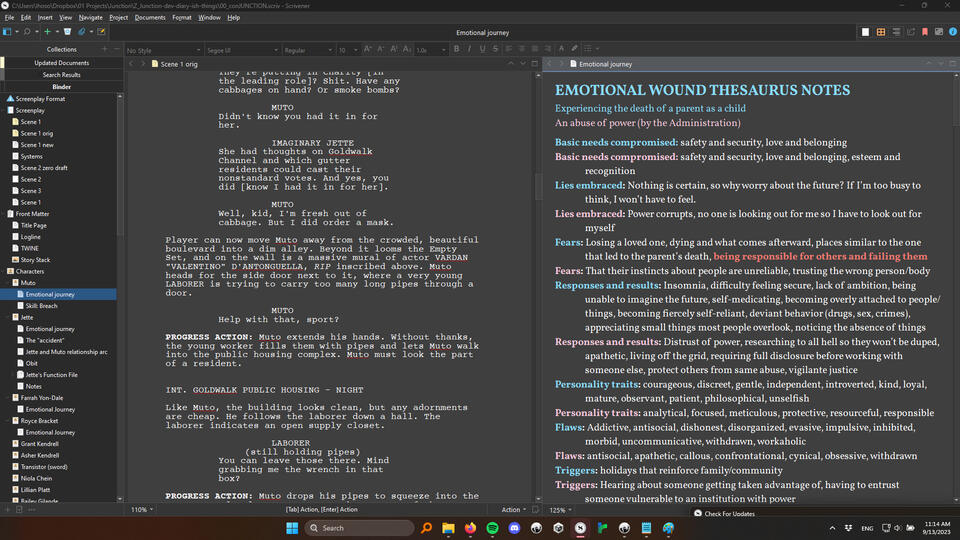
Task: Open Firefox from the taskbar
Action: click(x=470, y=528)
